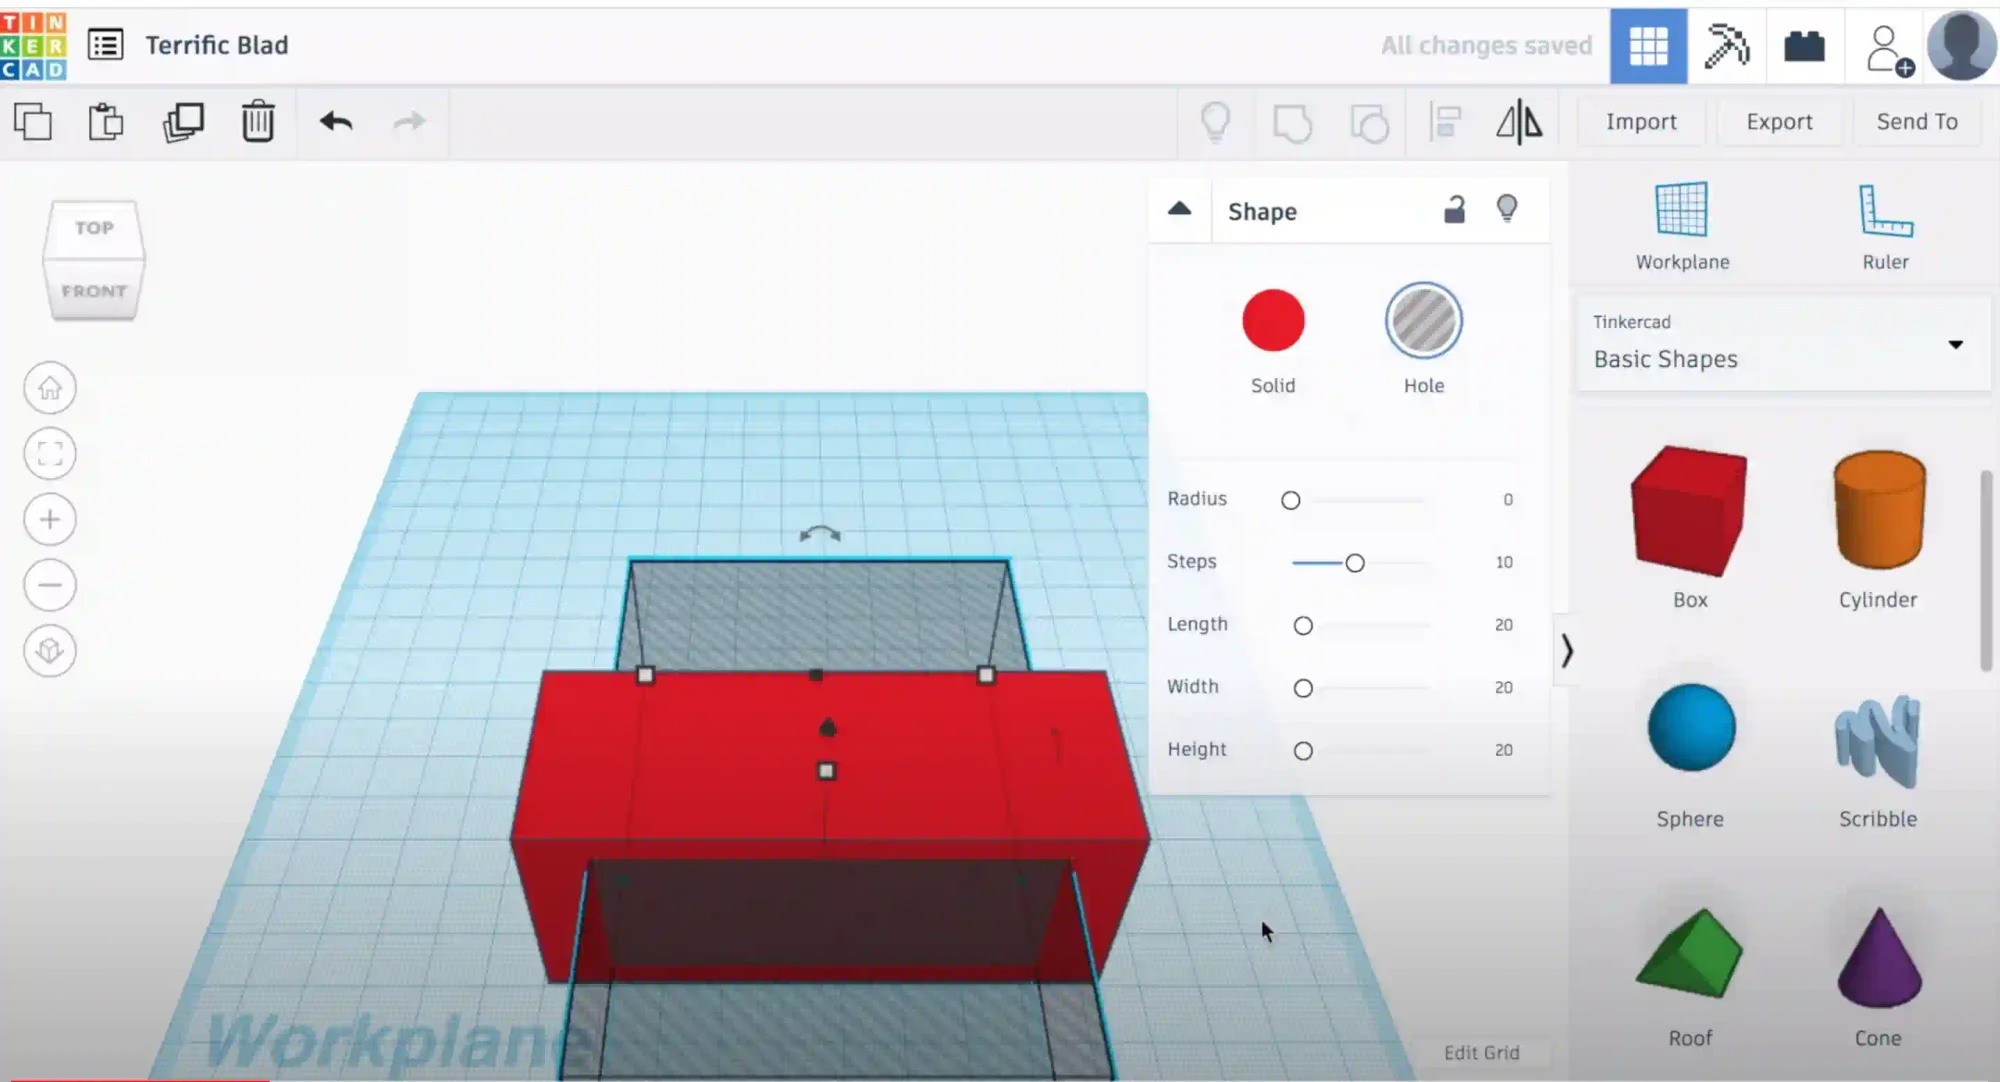Expand the hidden side panel chevron
The height and width of the screenshot is (1082, 2000).
1567,651
